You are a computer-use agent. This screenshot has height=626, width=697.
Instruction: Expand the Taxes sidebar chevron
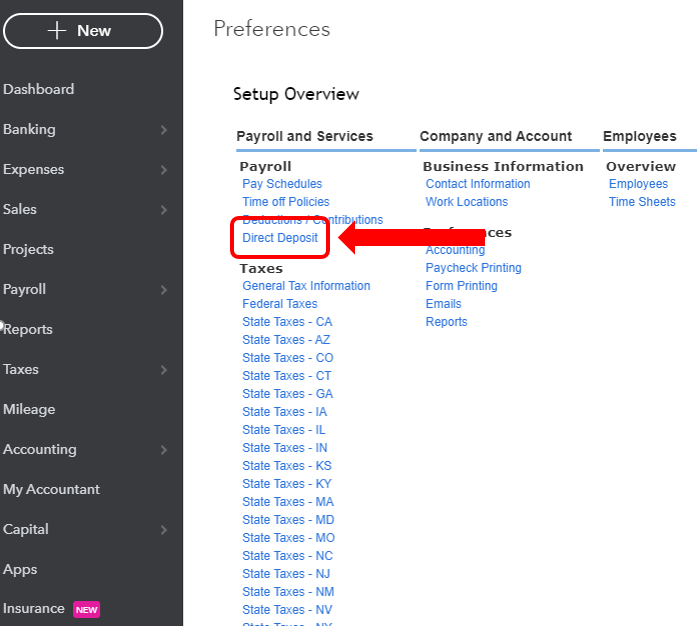164,370
